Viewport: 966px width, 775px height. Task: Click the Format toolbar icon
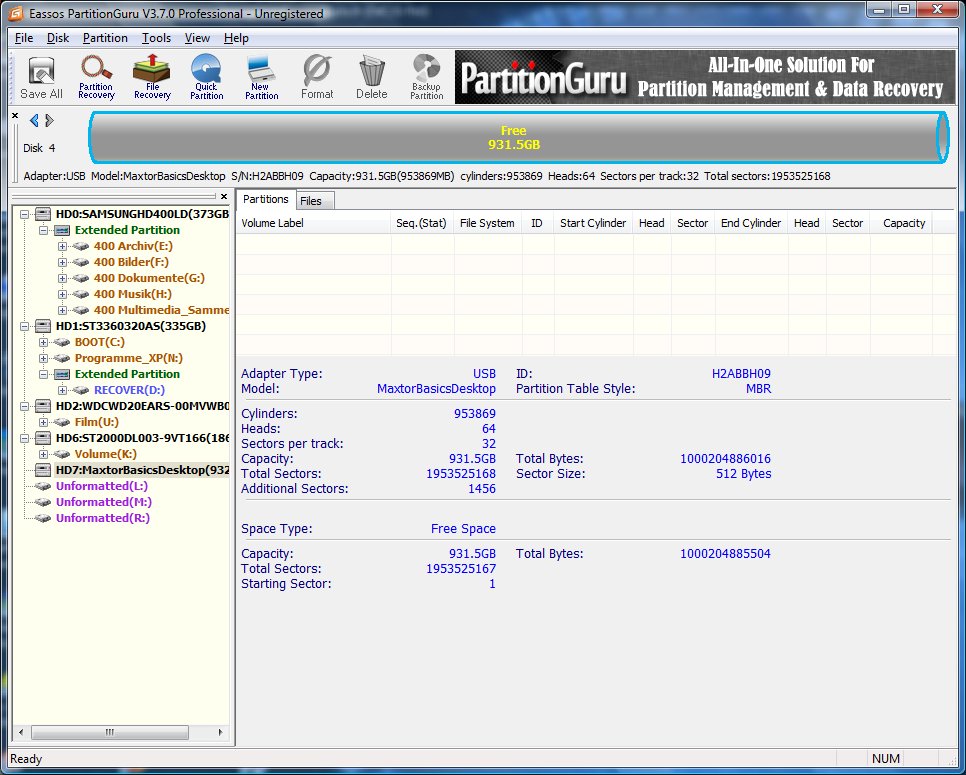tap(317, 78)
